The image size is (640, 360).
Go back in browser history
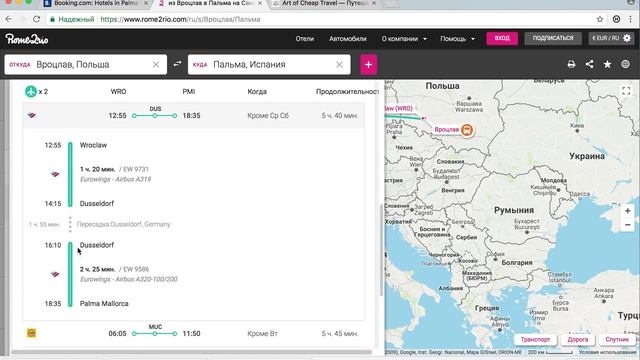(x=9, y=19)
